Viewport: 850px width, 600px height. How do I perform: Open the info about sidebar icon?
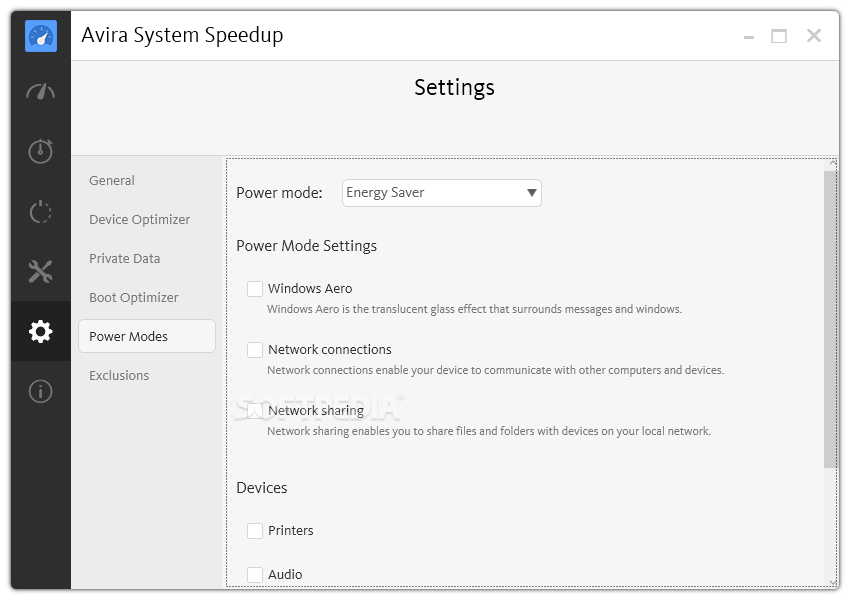point(41,391)
